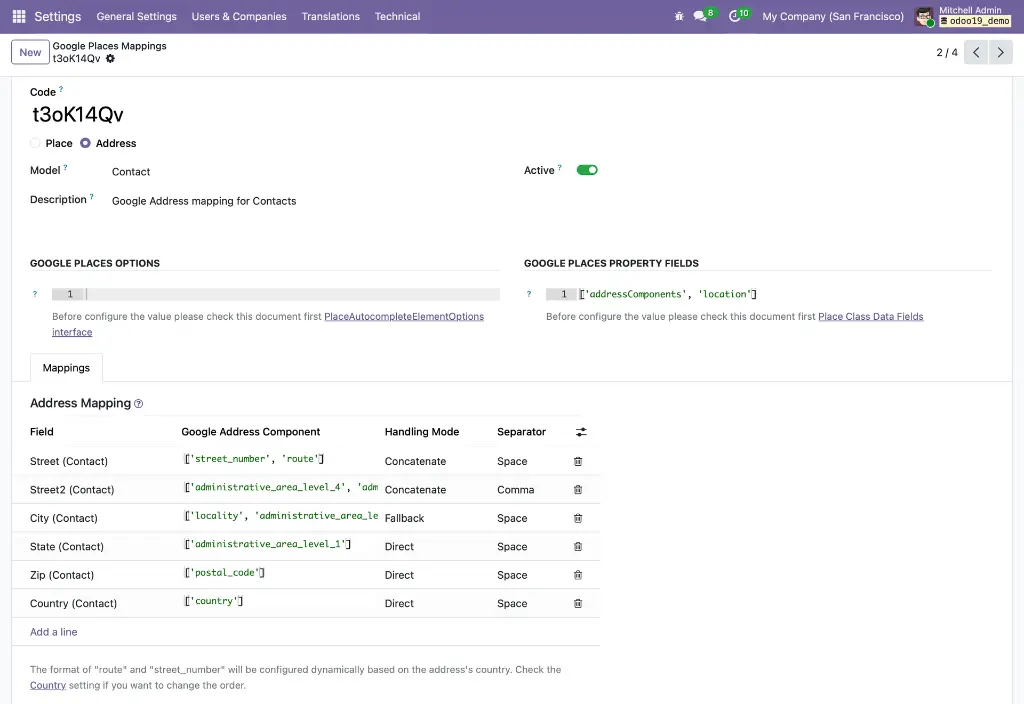The height and width of the screenshot is (704, 1024).
Task: Select the Address radio option
Action: 85,143
